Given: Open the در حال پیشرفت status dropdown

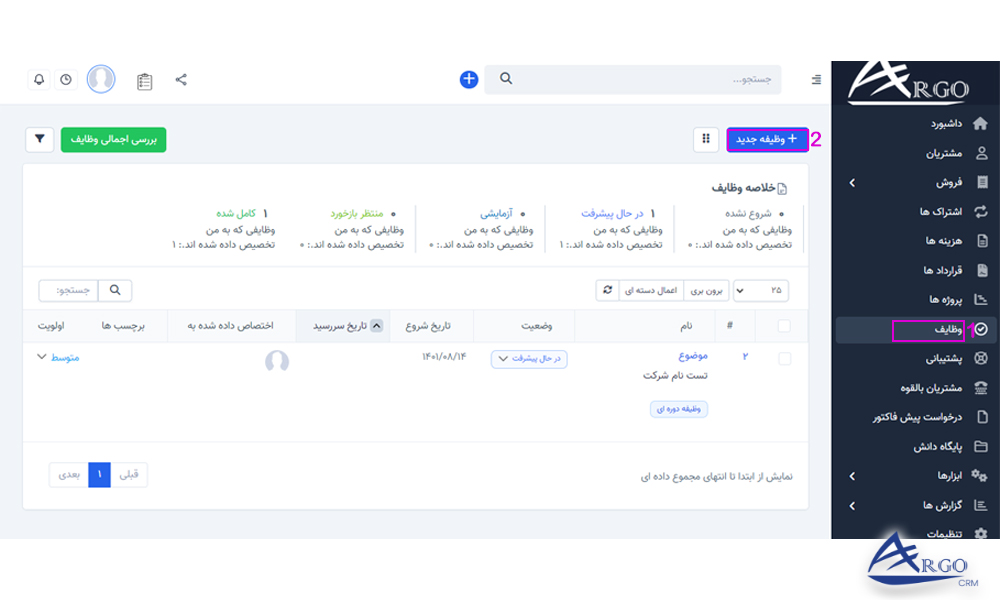Looking at the screenshot, I should (528, 360).
